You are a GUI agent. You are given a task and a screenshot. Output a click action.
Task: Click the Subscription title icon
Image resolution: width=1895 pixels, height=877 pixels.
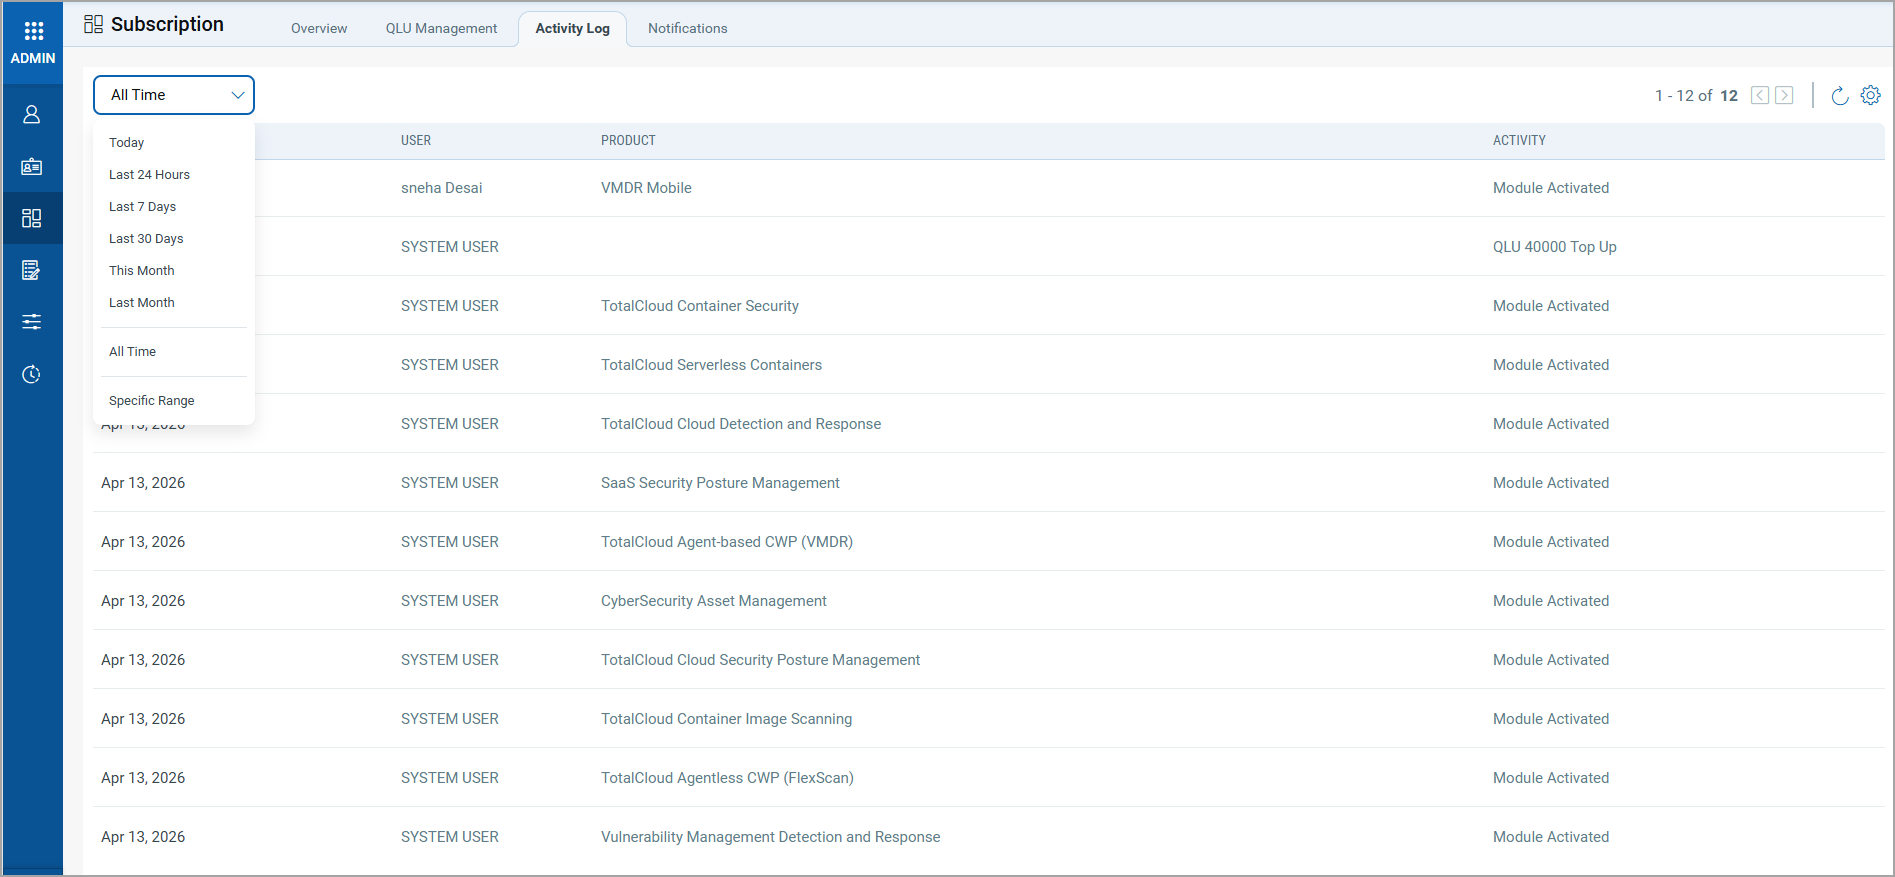click(93, 24)
